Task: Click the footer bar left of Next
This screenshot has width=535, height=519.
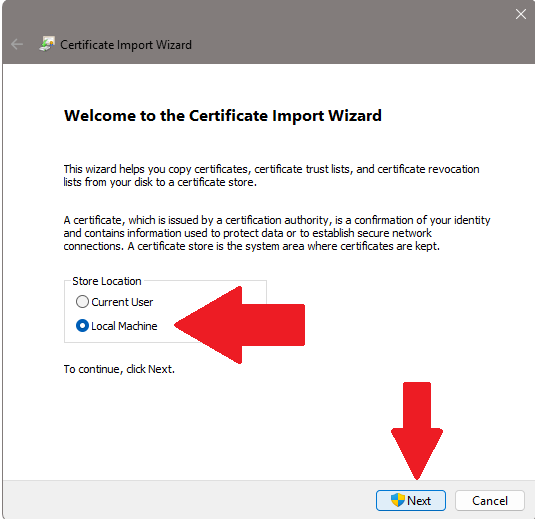Action: tap(188, 500)
